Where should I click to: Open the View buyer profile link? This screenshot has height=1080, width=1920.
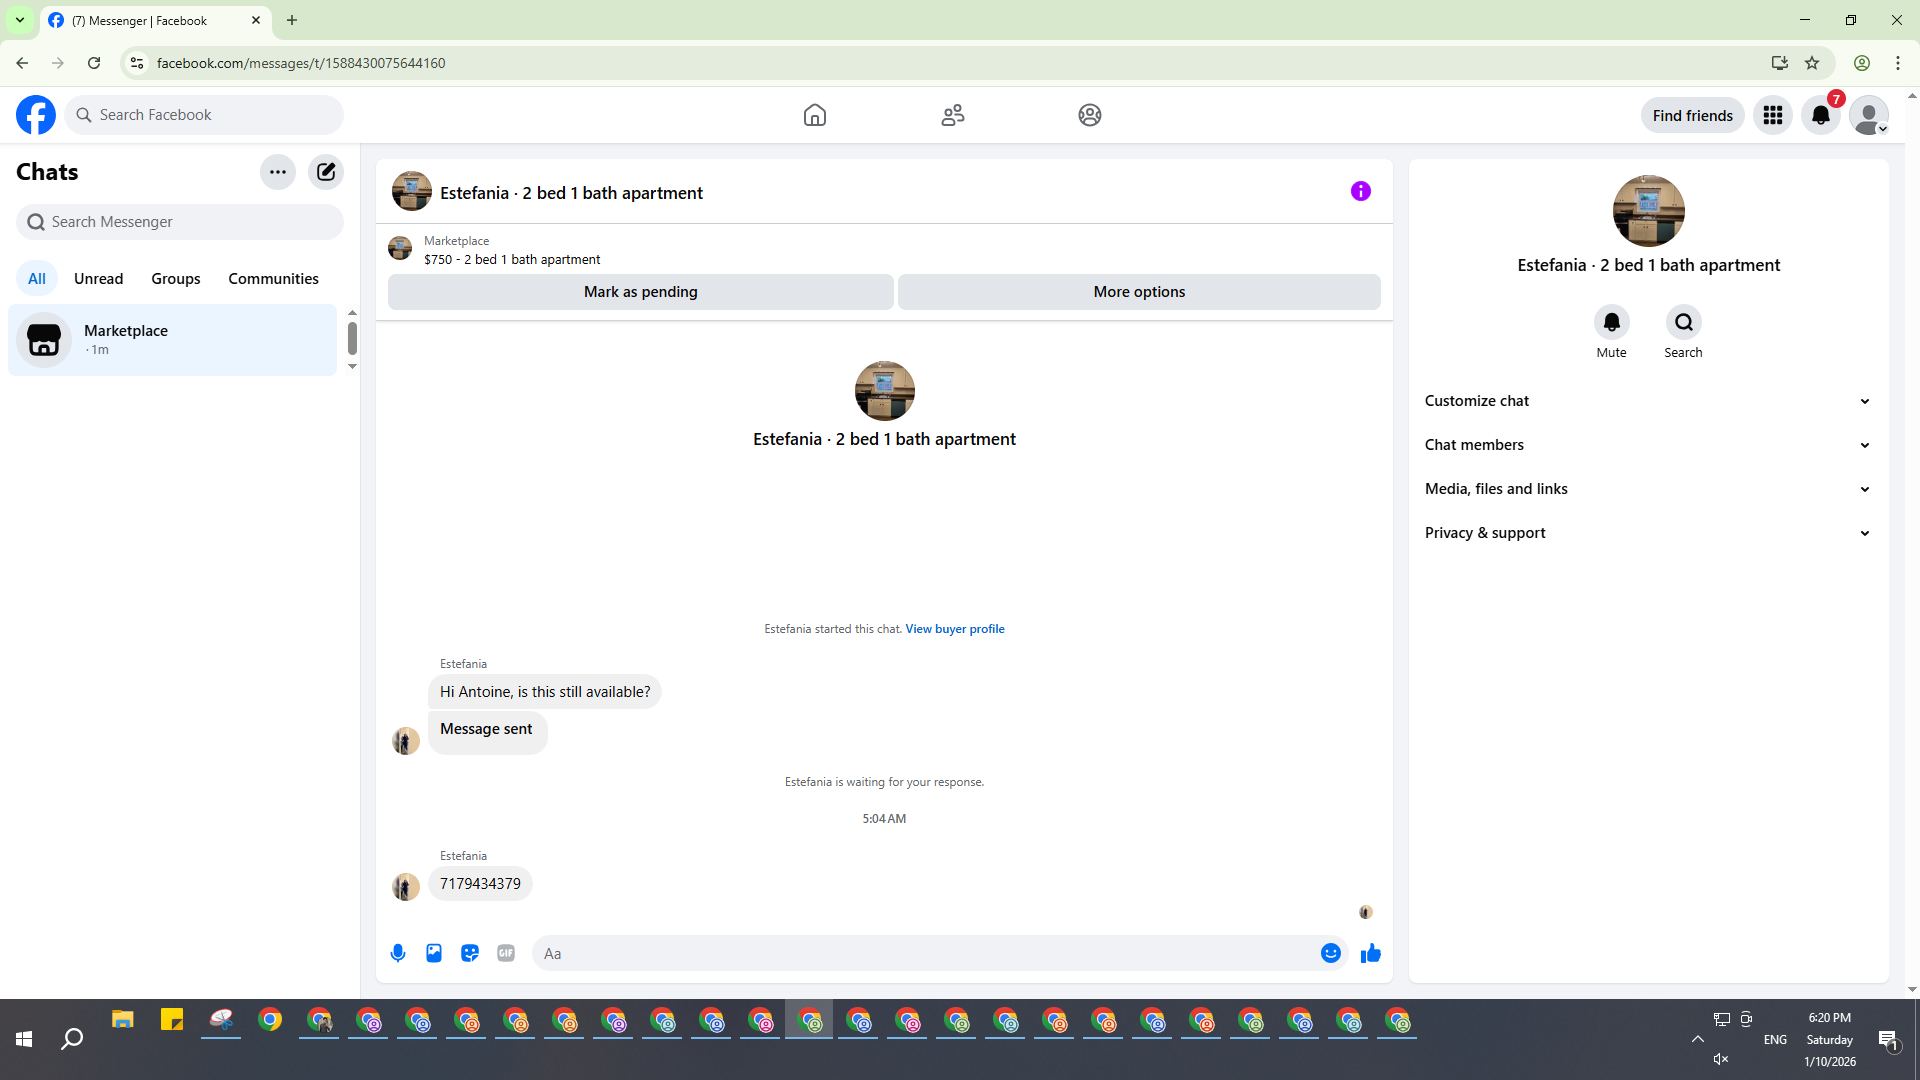tap(954, 629)
